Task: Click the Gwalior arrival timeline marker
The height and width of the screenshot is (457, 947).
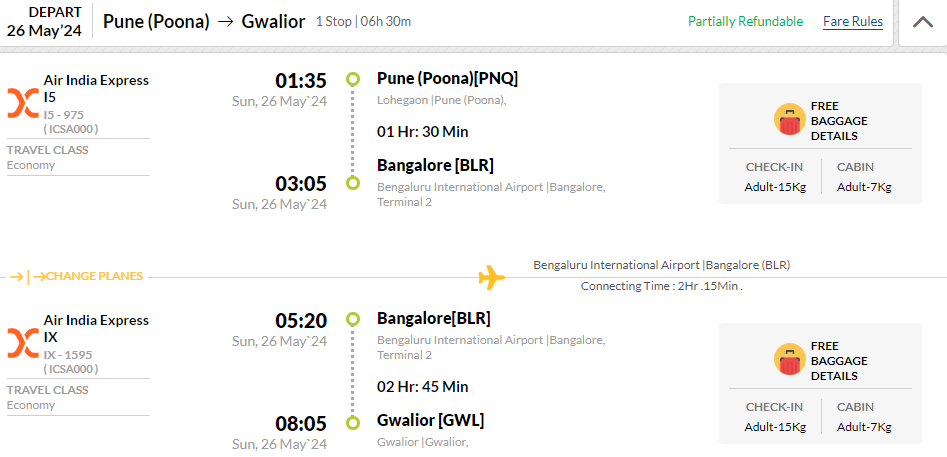Action: (353, 423)
